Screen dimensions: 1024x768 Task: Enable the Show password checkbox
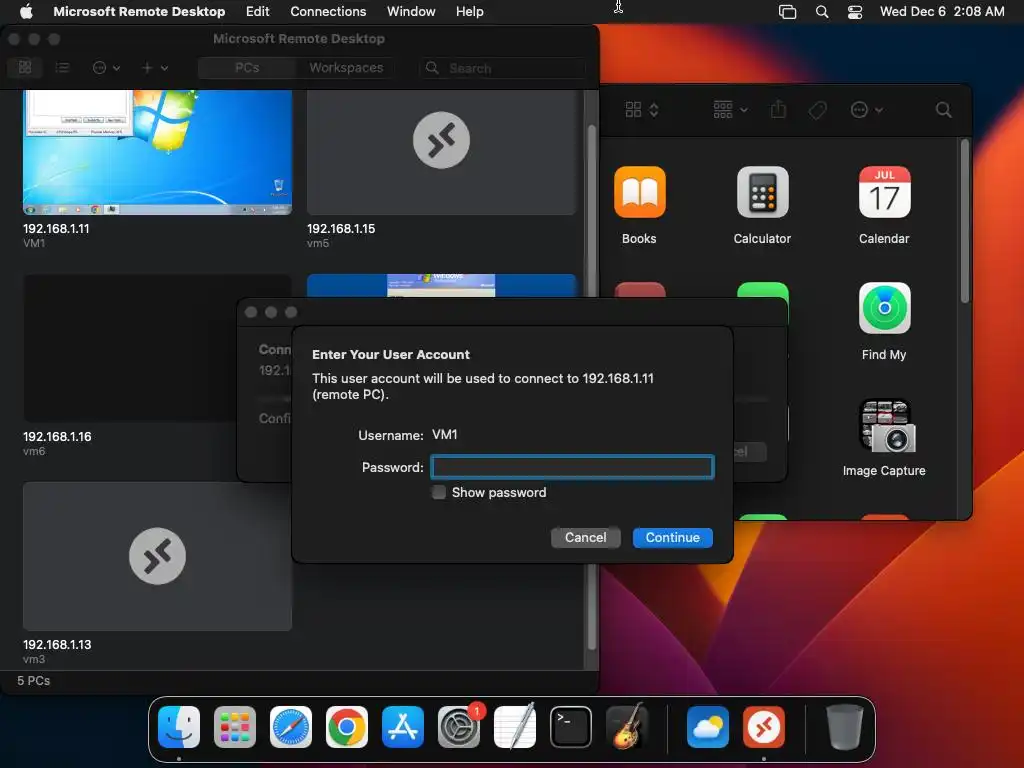point(439,492)
